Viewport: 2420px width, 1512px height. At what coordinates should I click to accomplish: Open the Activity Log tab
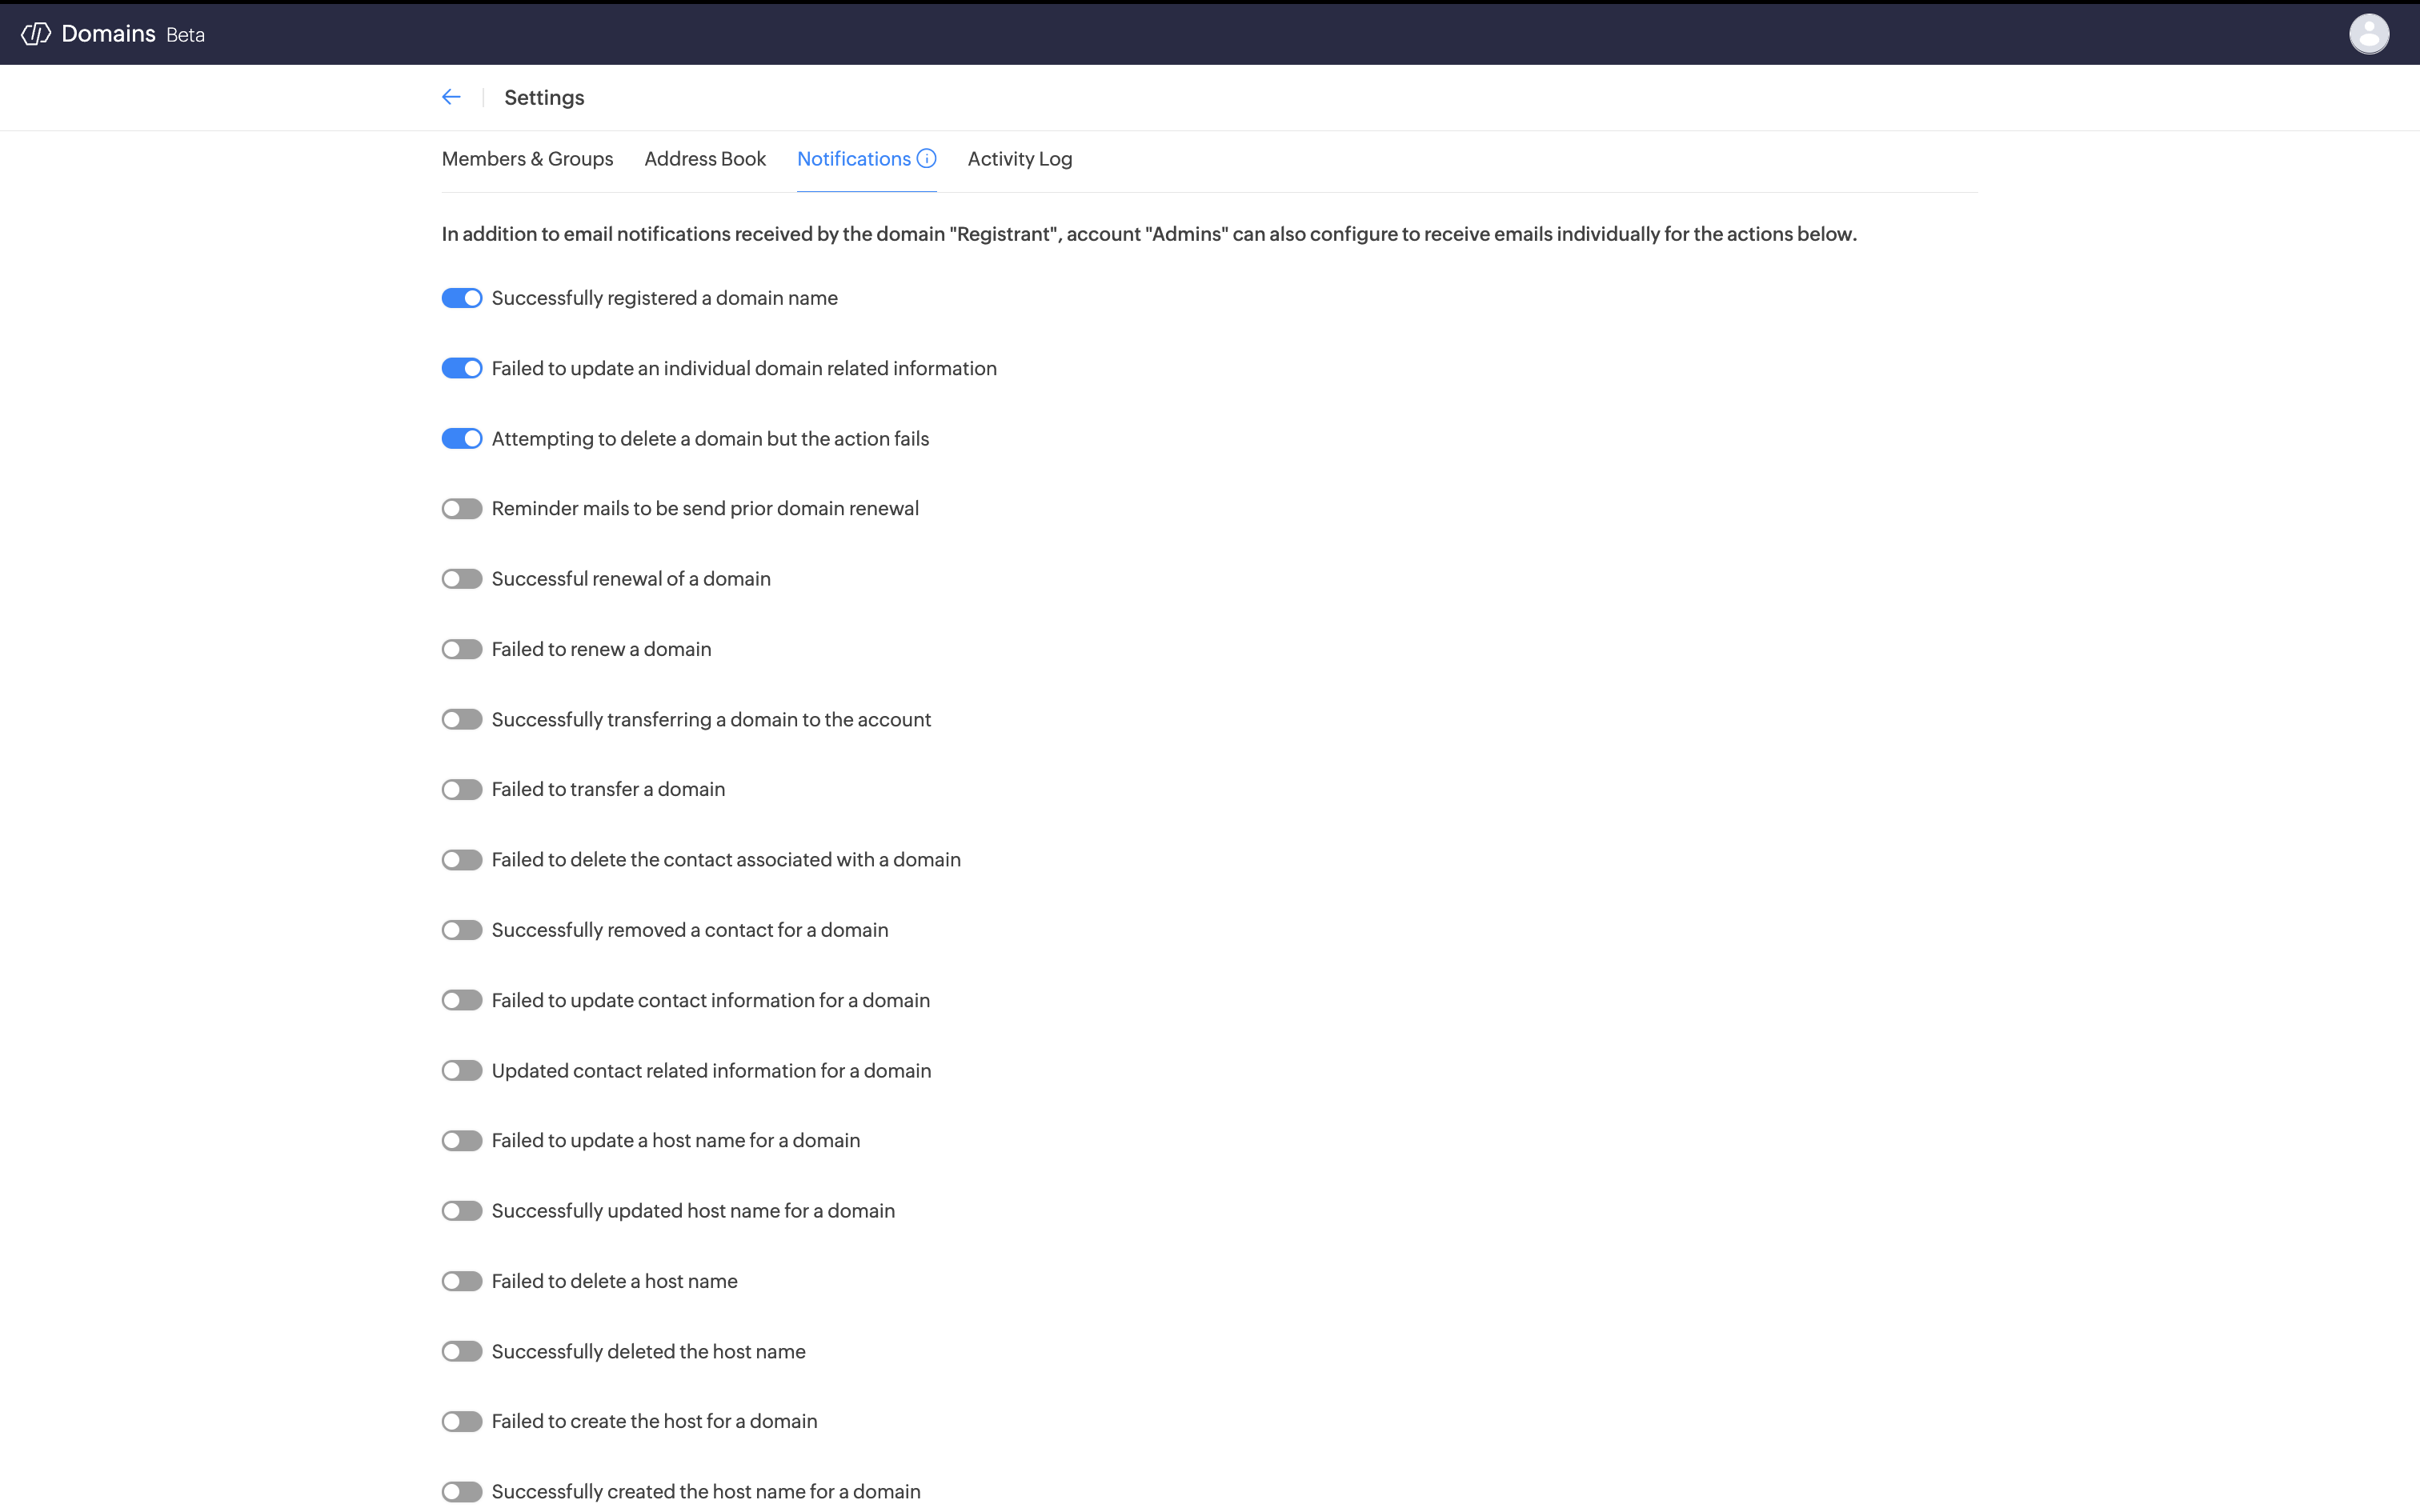[1020, 159]
